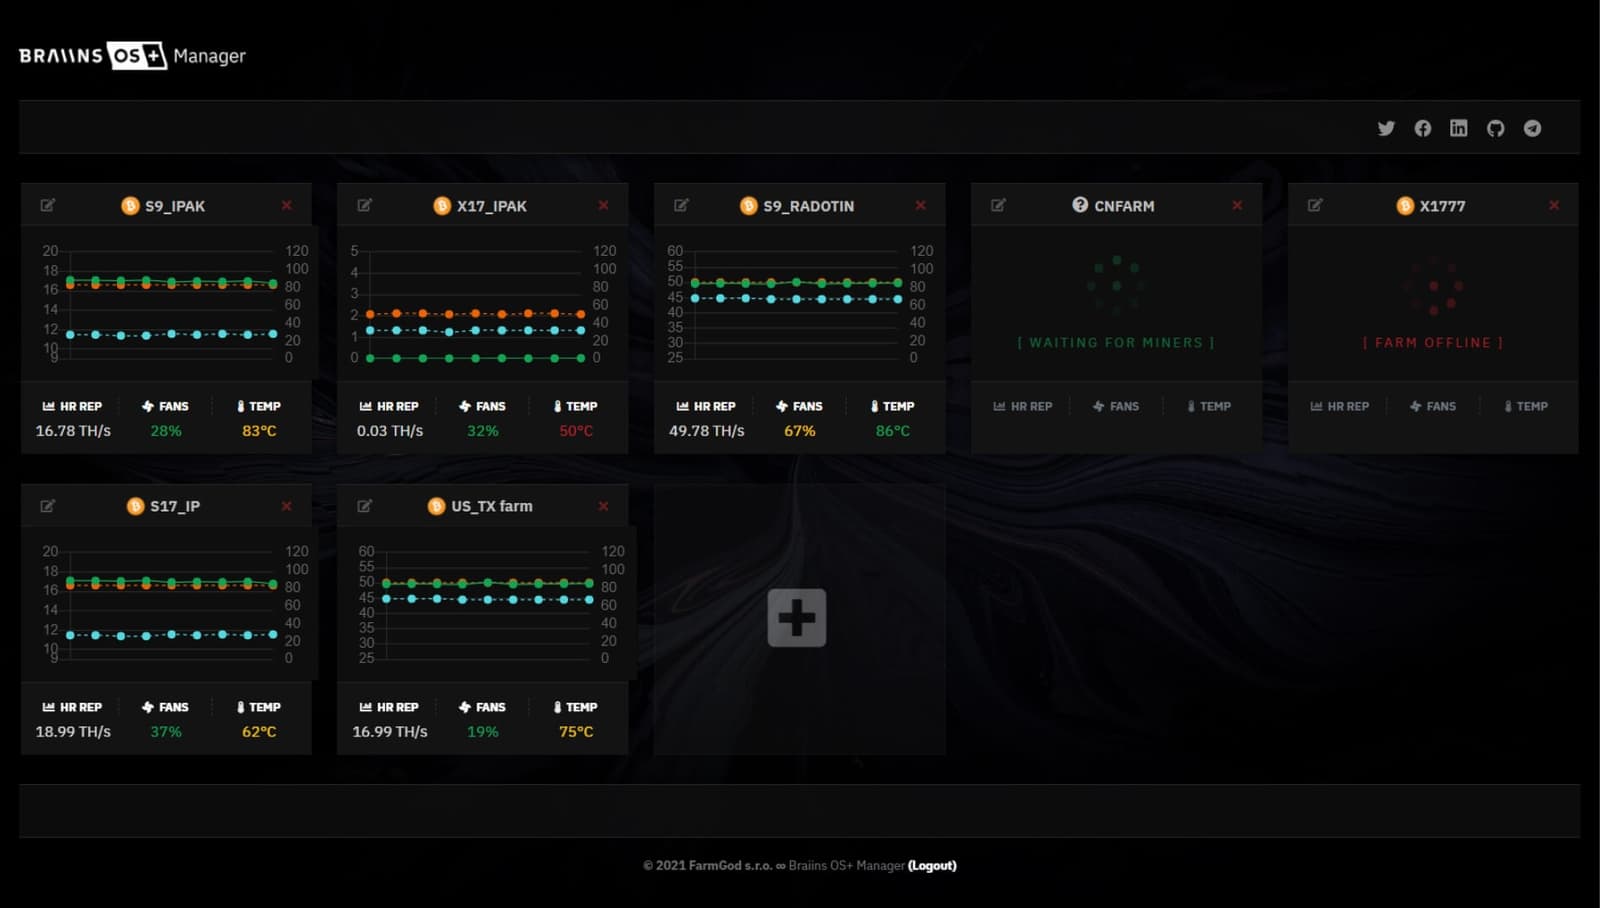
Task: Open the GitHub link icon
Action: [1495, 128]
